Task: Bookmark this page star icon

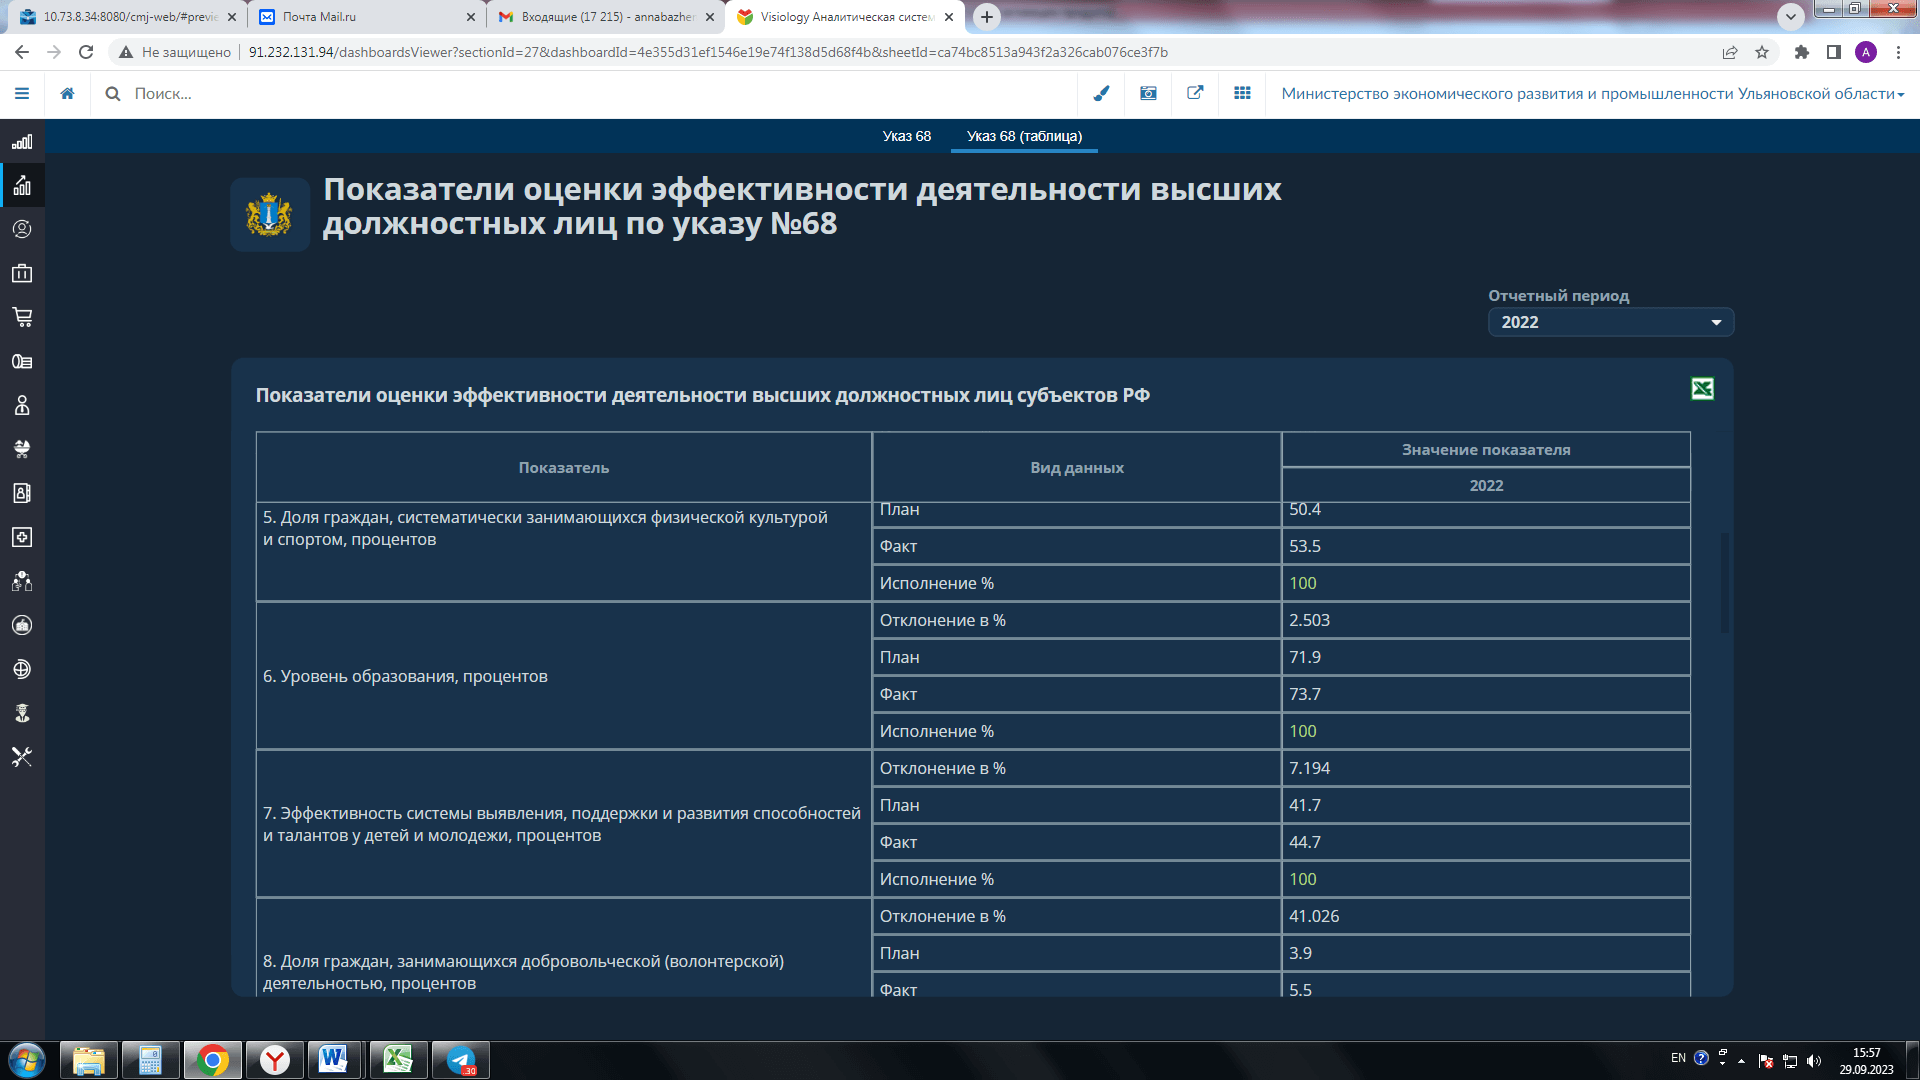Action: [x=1762, y=52]
